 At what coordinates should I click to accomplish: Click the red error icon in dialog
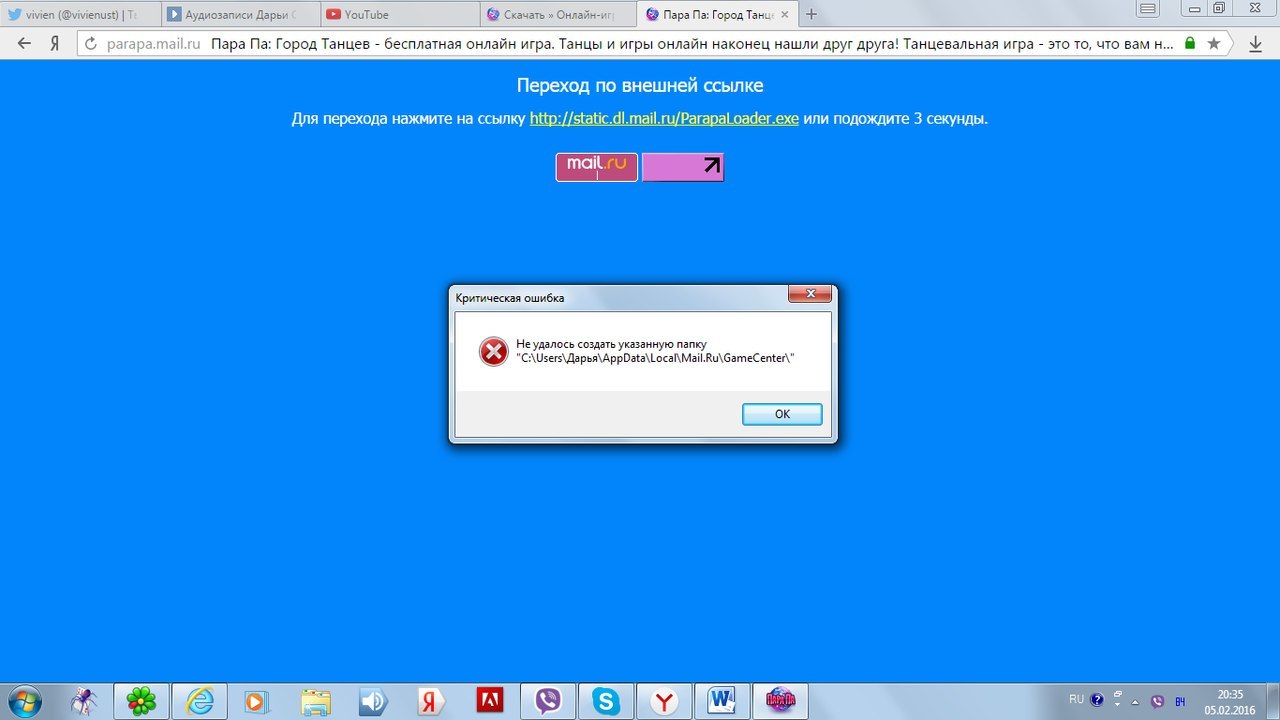[494, 351]
